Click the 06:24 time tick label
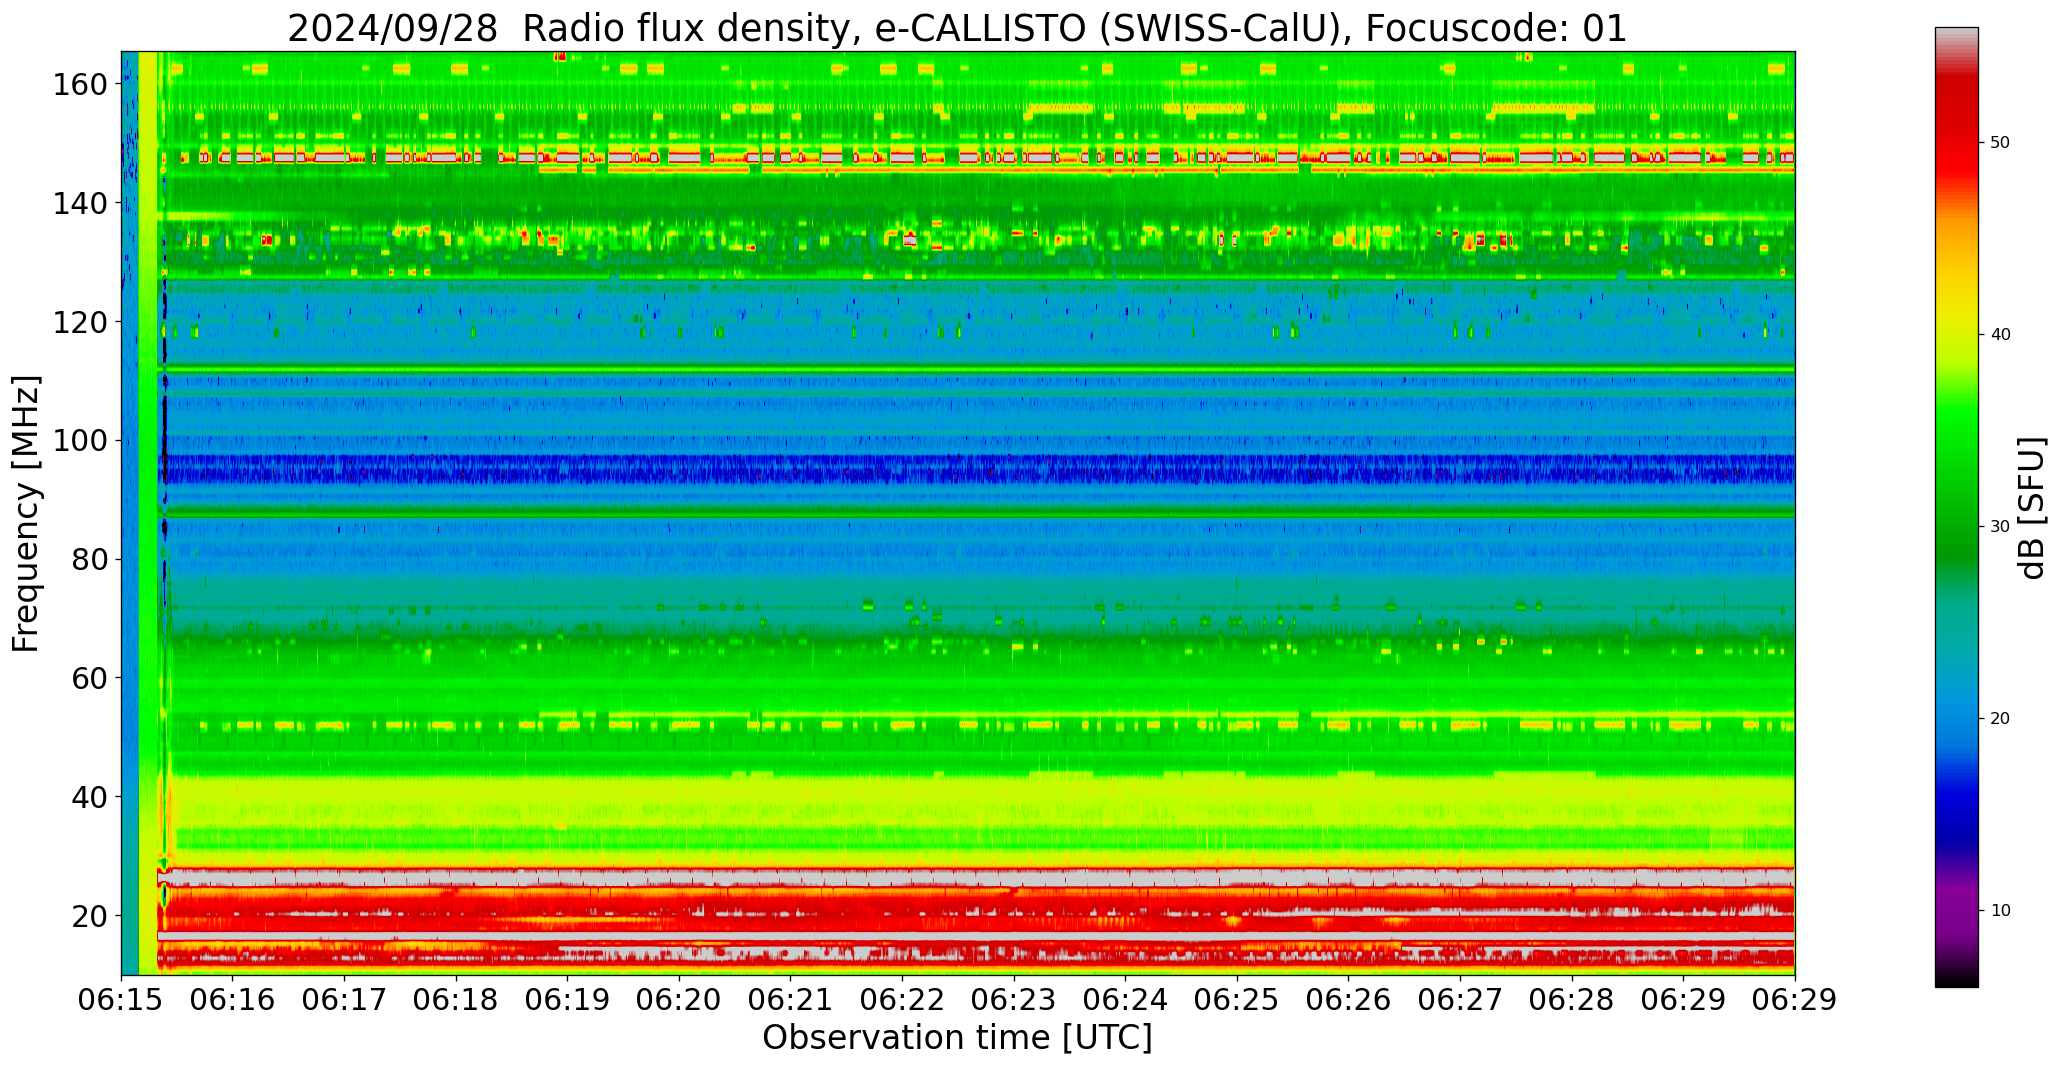The width and height of the screenshot is (2062, 1067). coord(1125,1001)
